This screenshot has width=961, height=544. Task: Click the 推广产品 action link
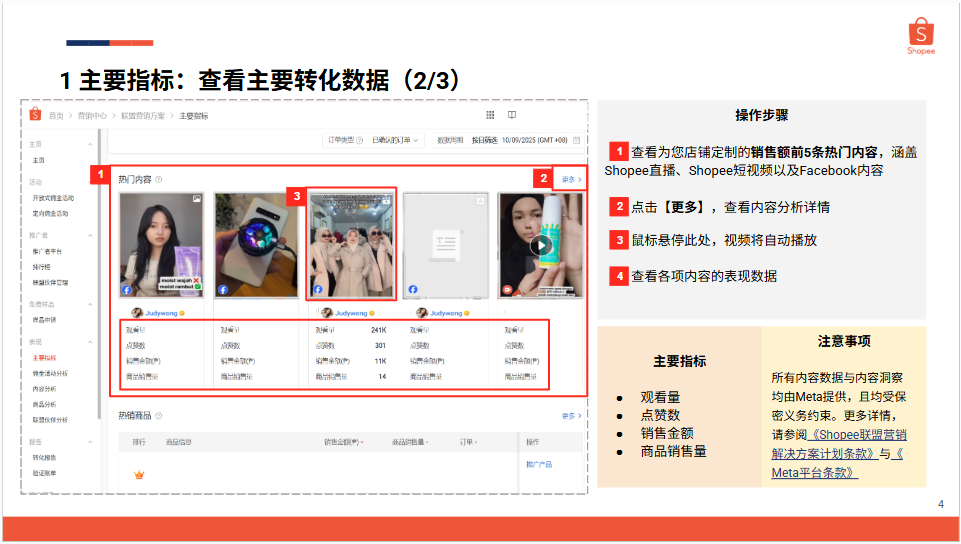pyautogui.click(x=539, y=464)
